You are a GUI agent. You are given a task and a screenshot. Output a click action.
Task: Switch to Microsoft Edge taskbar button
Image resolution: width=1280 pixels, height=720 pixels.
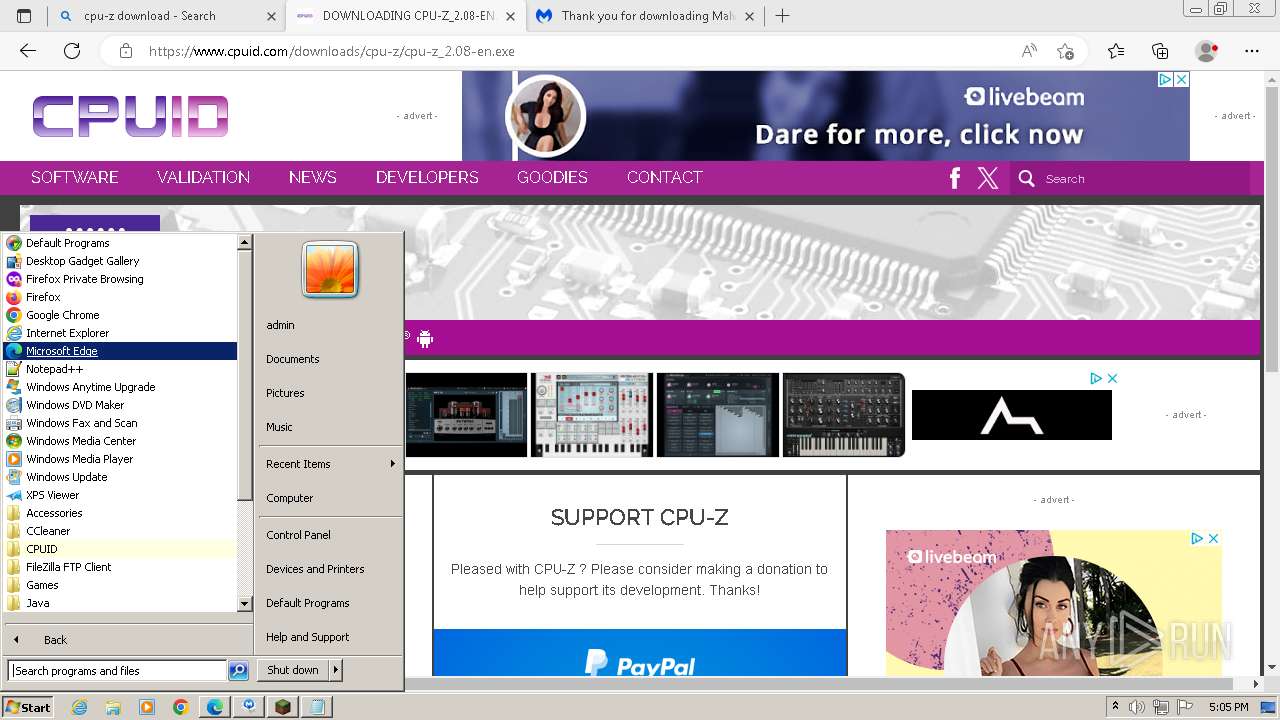(x=215, y=707)
